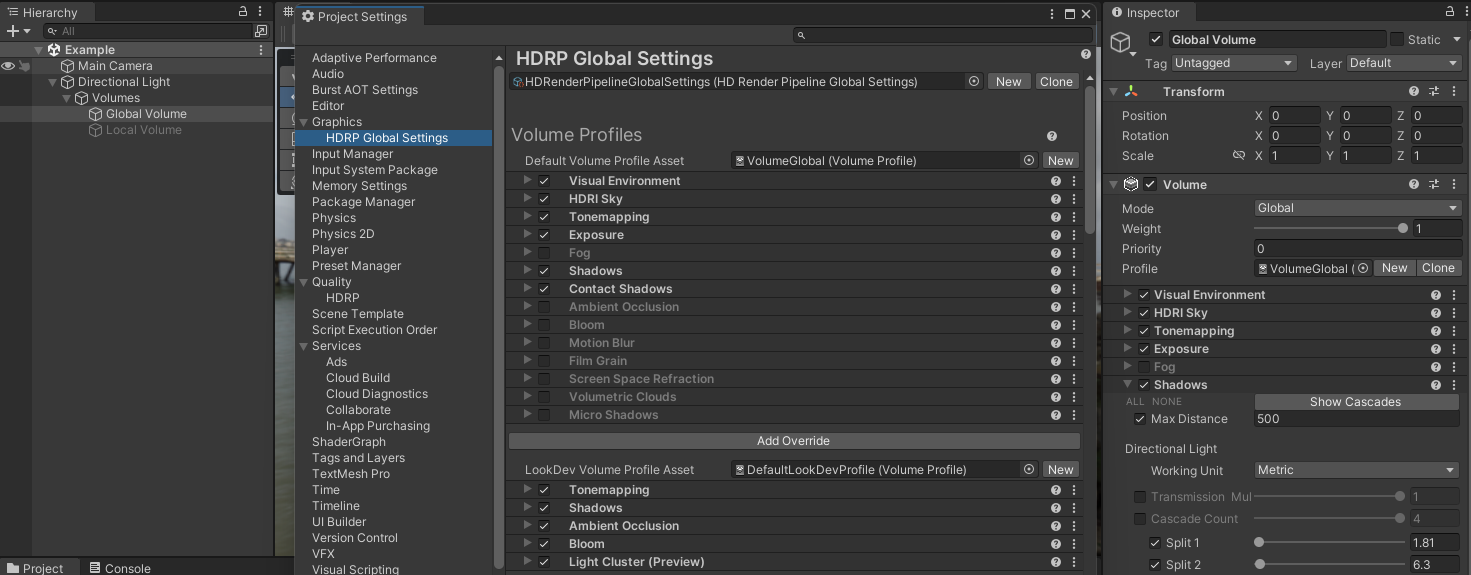The image size is (1471, 575).
Task: Adjust the Split 2 slider
Action: point(1331,565)
